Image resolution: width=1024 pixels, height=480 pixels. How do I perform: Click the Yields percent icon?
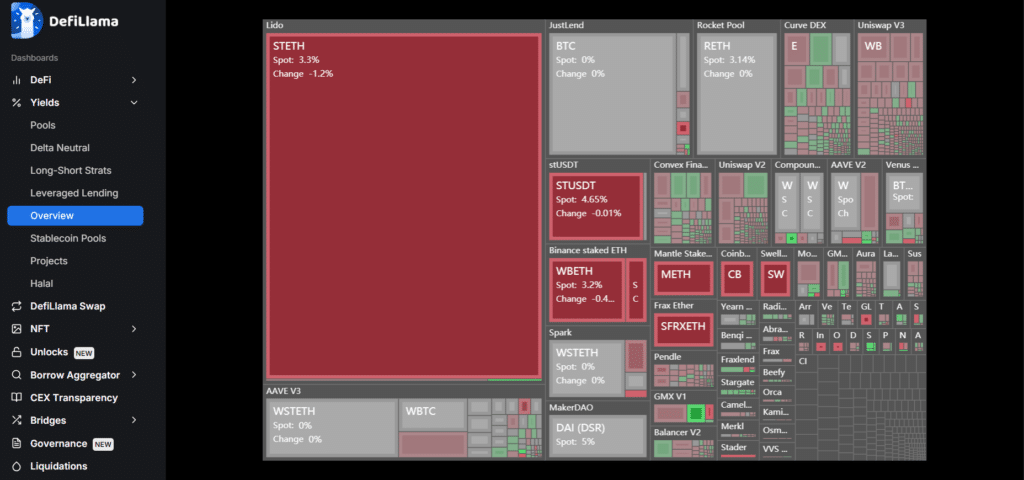pyautogui.click(x=16, y=102)
